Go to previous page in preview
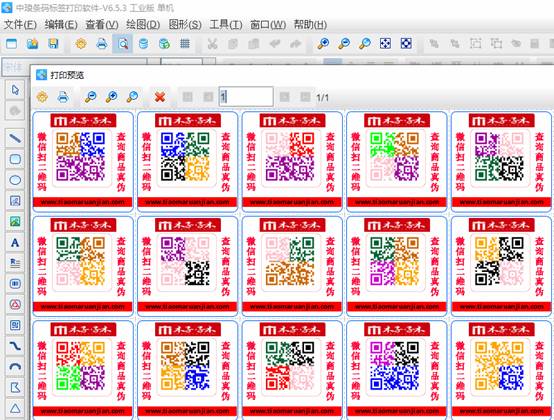Image resolution: width=554 pixels, height=420 pixels. coord(208,97)
